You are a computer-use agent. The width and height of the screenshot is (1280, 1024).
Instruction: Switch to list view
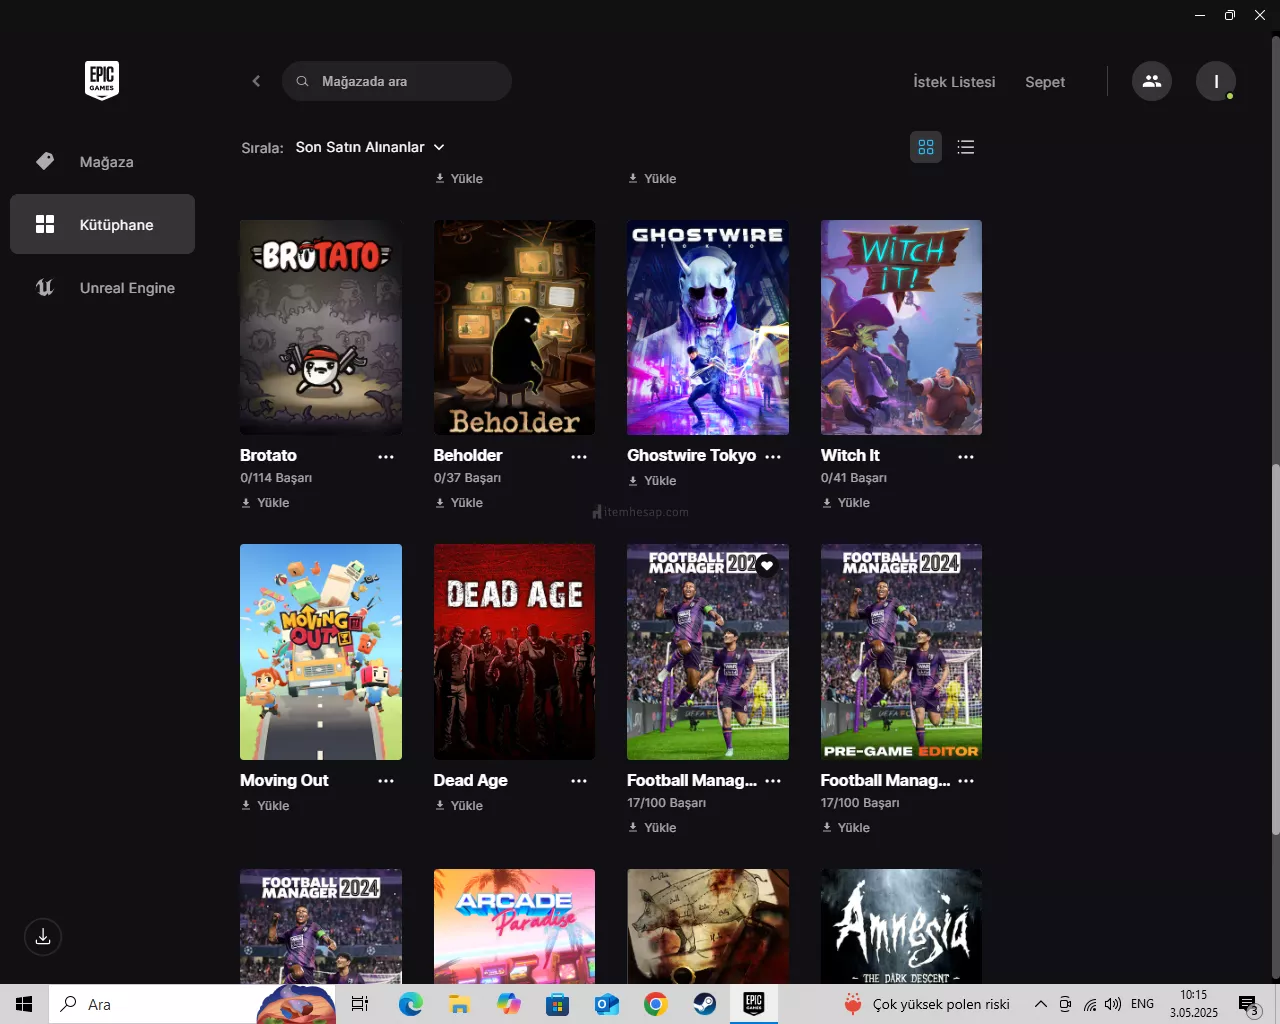965,147
